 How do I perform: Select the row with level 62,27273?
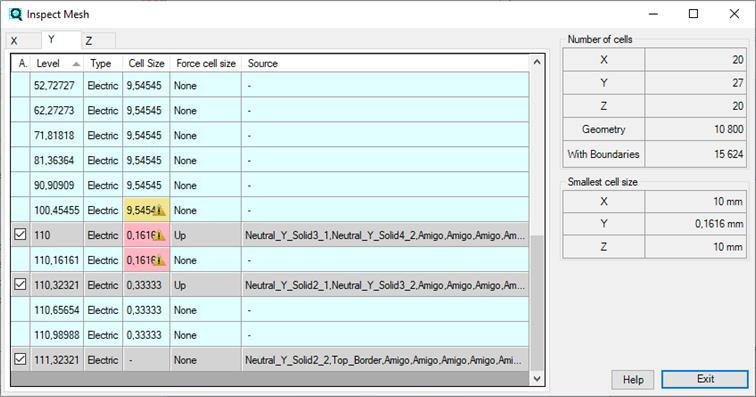point(270,110)
